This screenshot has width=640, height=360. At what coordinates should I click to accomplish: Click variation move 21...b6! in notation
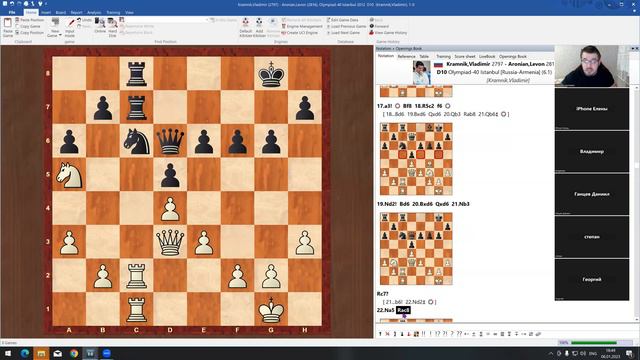tap(394, 302)
